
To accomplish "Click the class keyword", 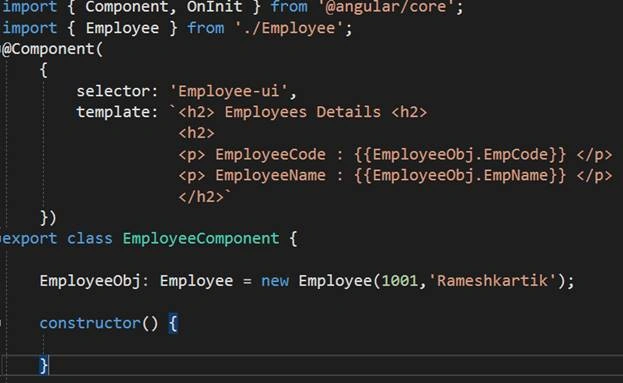I will point(90,239).
